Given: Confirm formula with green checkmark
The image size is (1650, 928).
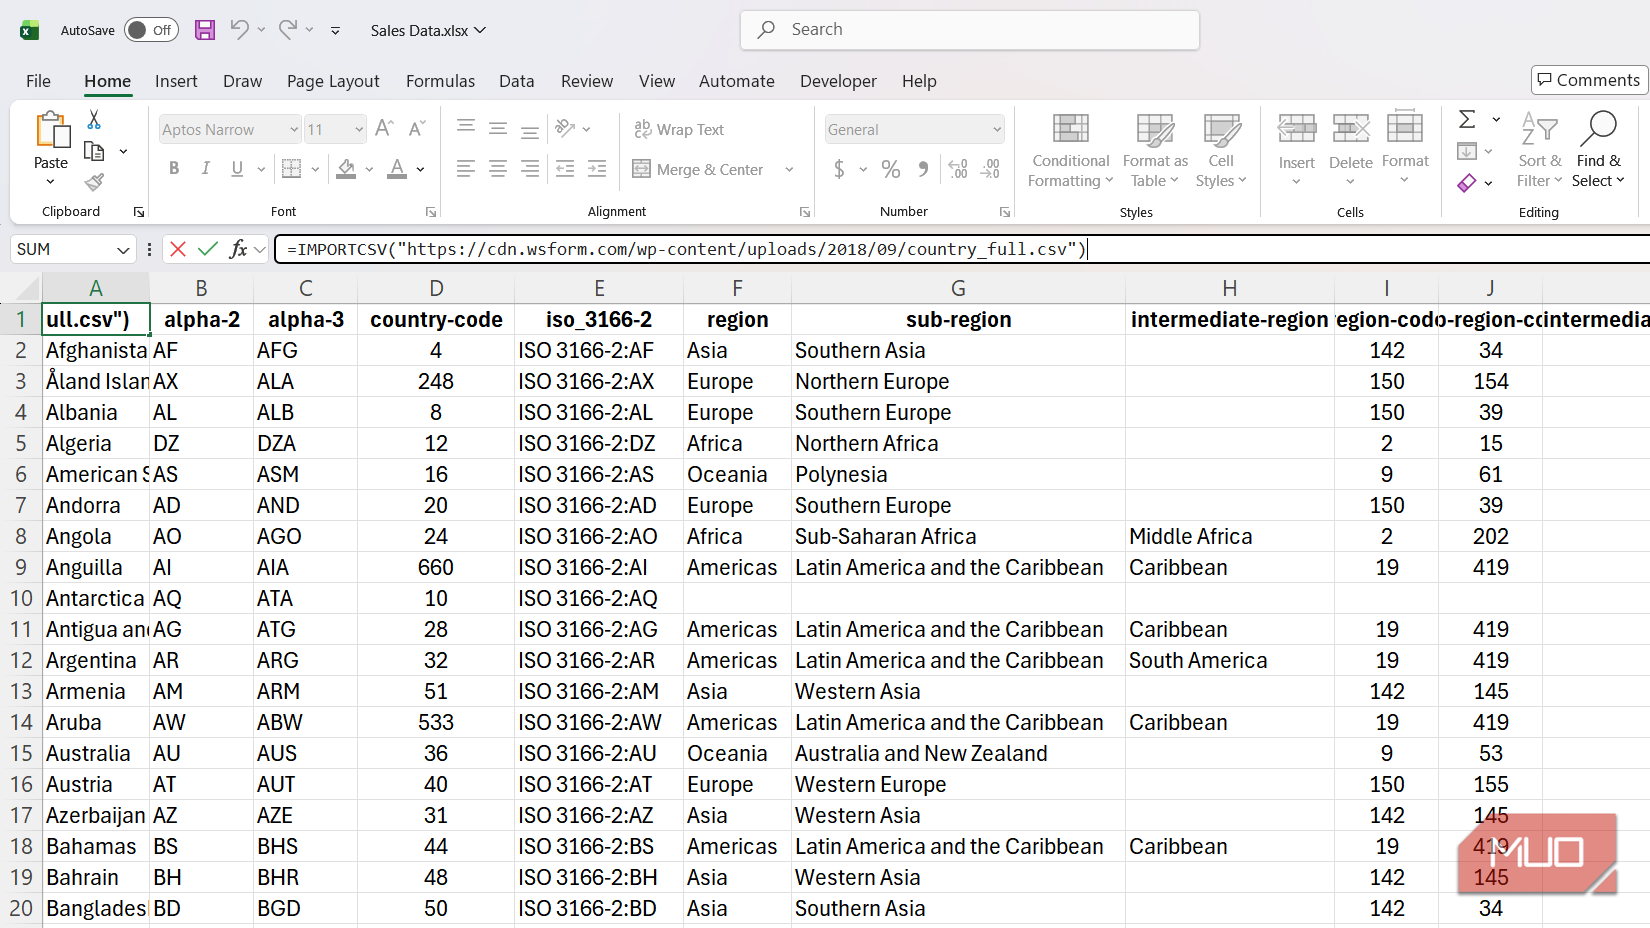Looking at the screenshot, I should [208, 249].
